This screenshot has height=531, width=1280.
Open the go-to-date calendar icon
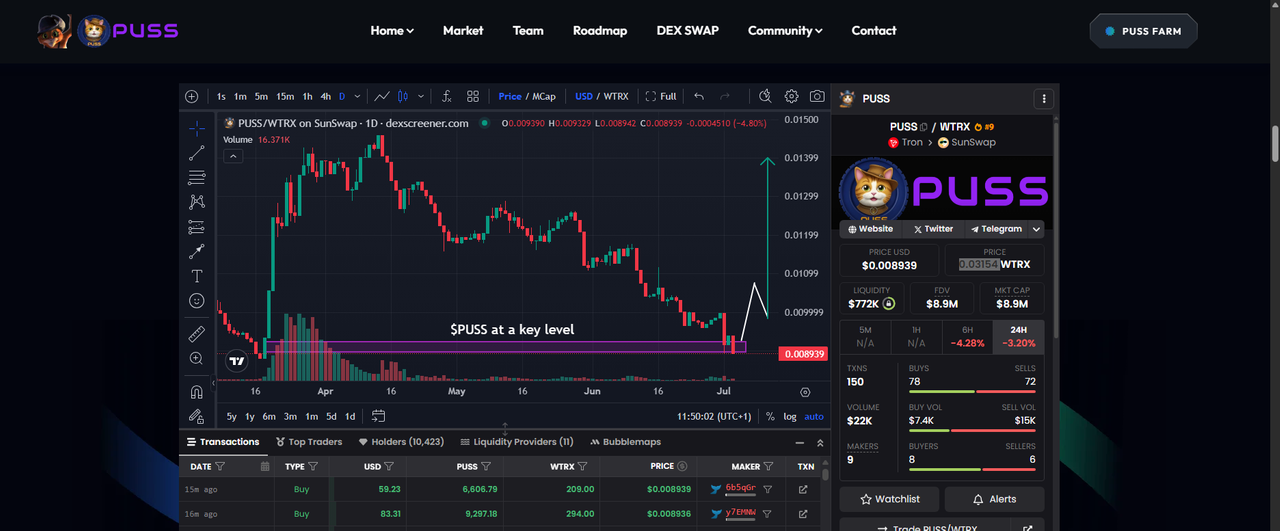(379, 416)
